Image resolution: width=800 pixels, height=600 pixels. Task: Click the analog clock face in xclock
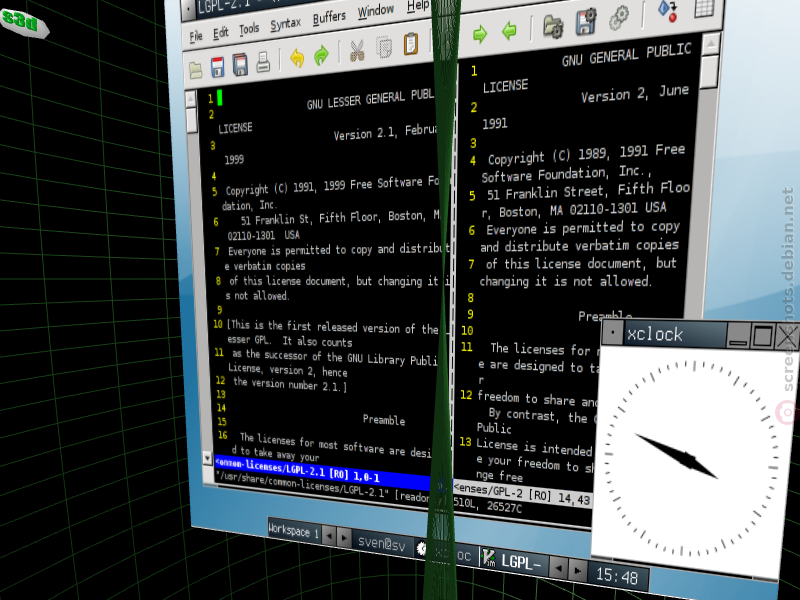click(691, 459)
